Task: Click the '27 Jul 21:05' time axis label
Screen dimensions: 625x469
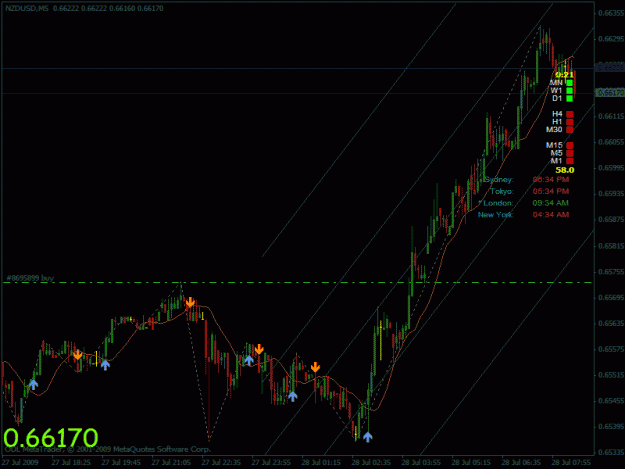Action: (x=171, y=463)
